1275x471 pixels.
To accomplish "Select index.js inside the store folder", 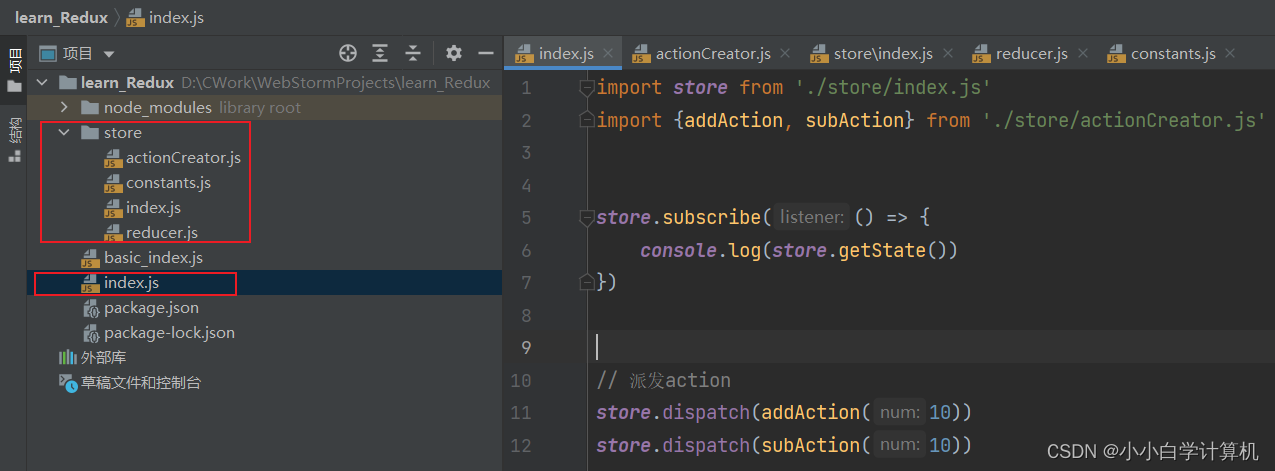I will (x=153, y=207).
